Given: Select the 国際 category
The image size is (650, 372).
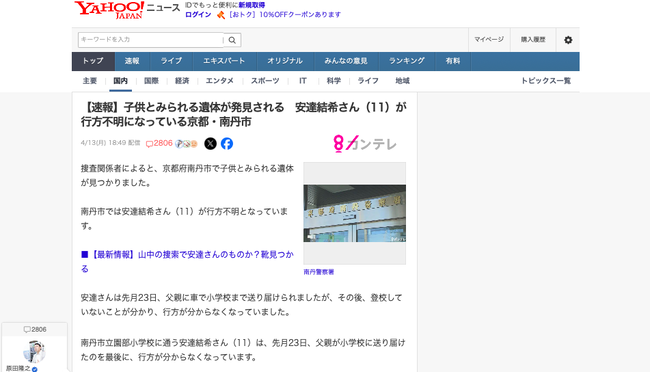Looking at the screenshot, I should [x=151, y=81].
